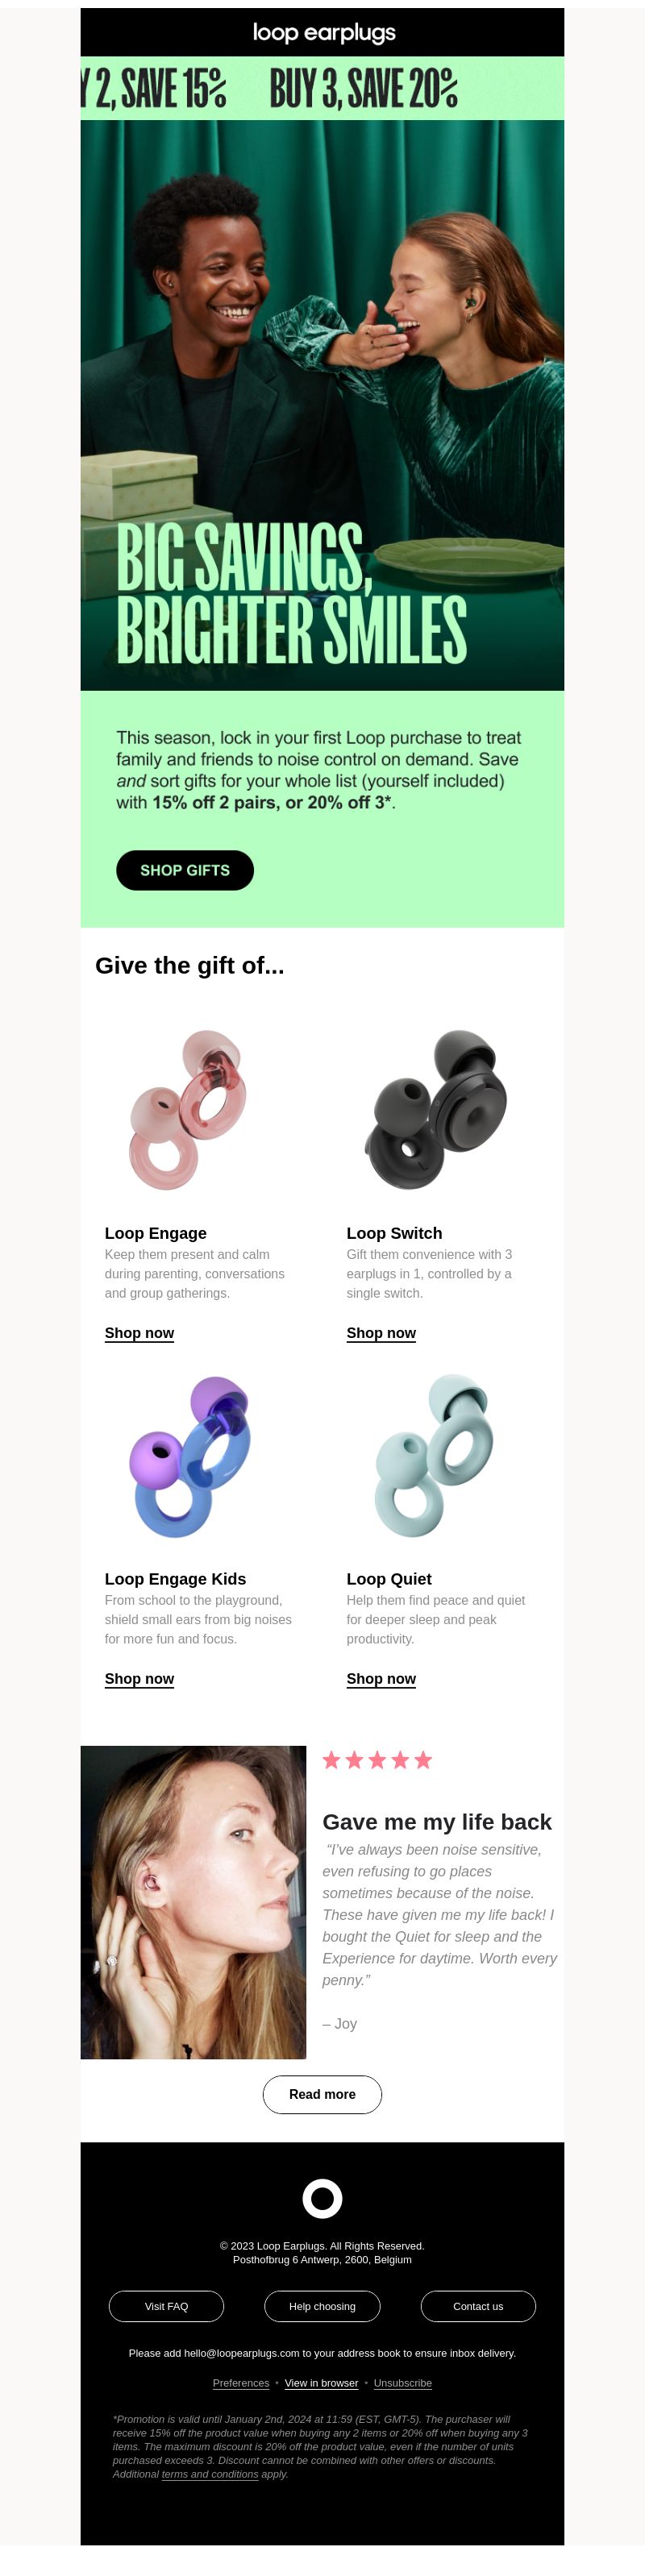
Task: Open the black Loop Switch earplugs image
Action: (435, 1109)
